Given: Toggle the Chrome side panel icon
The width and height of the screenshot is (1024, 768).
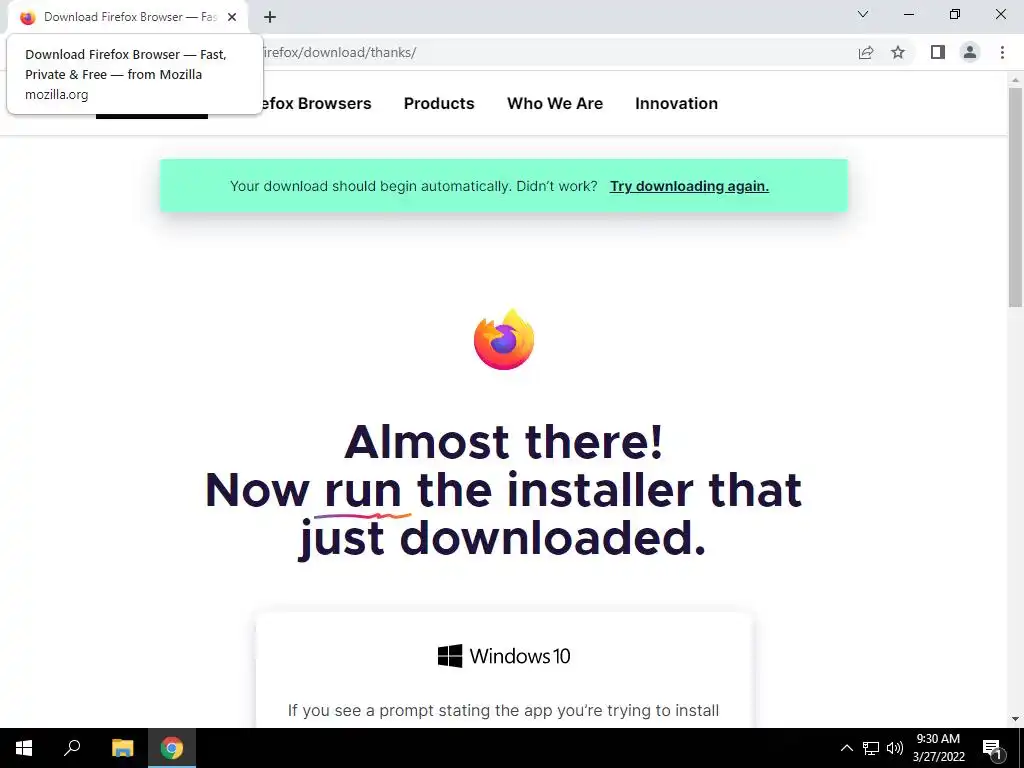Looking at the screenshot, I should tap(938, 52).
